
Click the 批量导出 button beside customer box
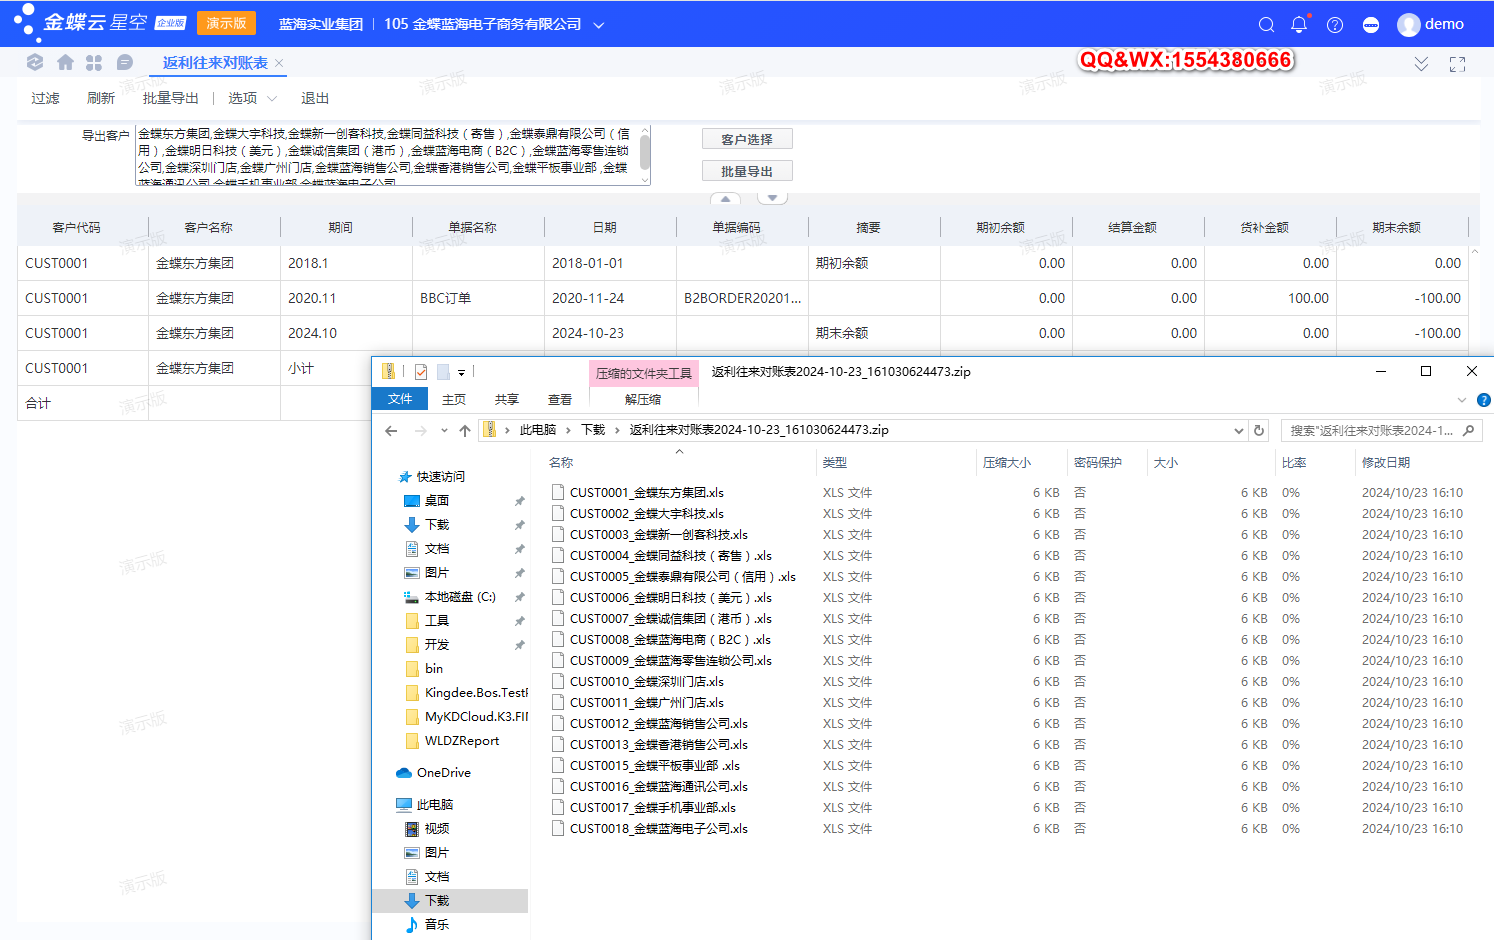click(747, 171)
